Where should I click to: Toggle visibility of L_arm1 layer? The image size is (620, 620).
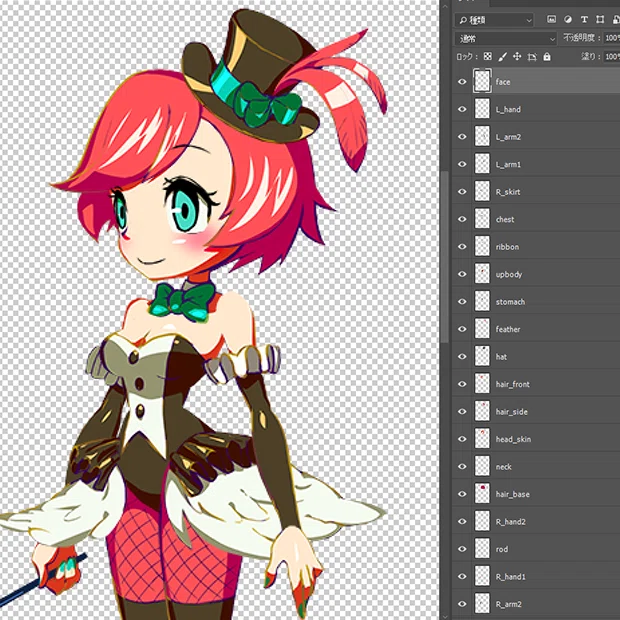[462, 164]
